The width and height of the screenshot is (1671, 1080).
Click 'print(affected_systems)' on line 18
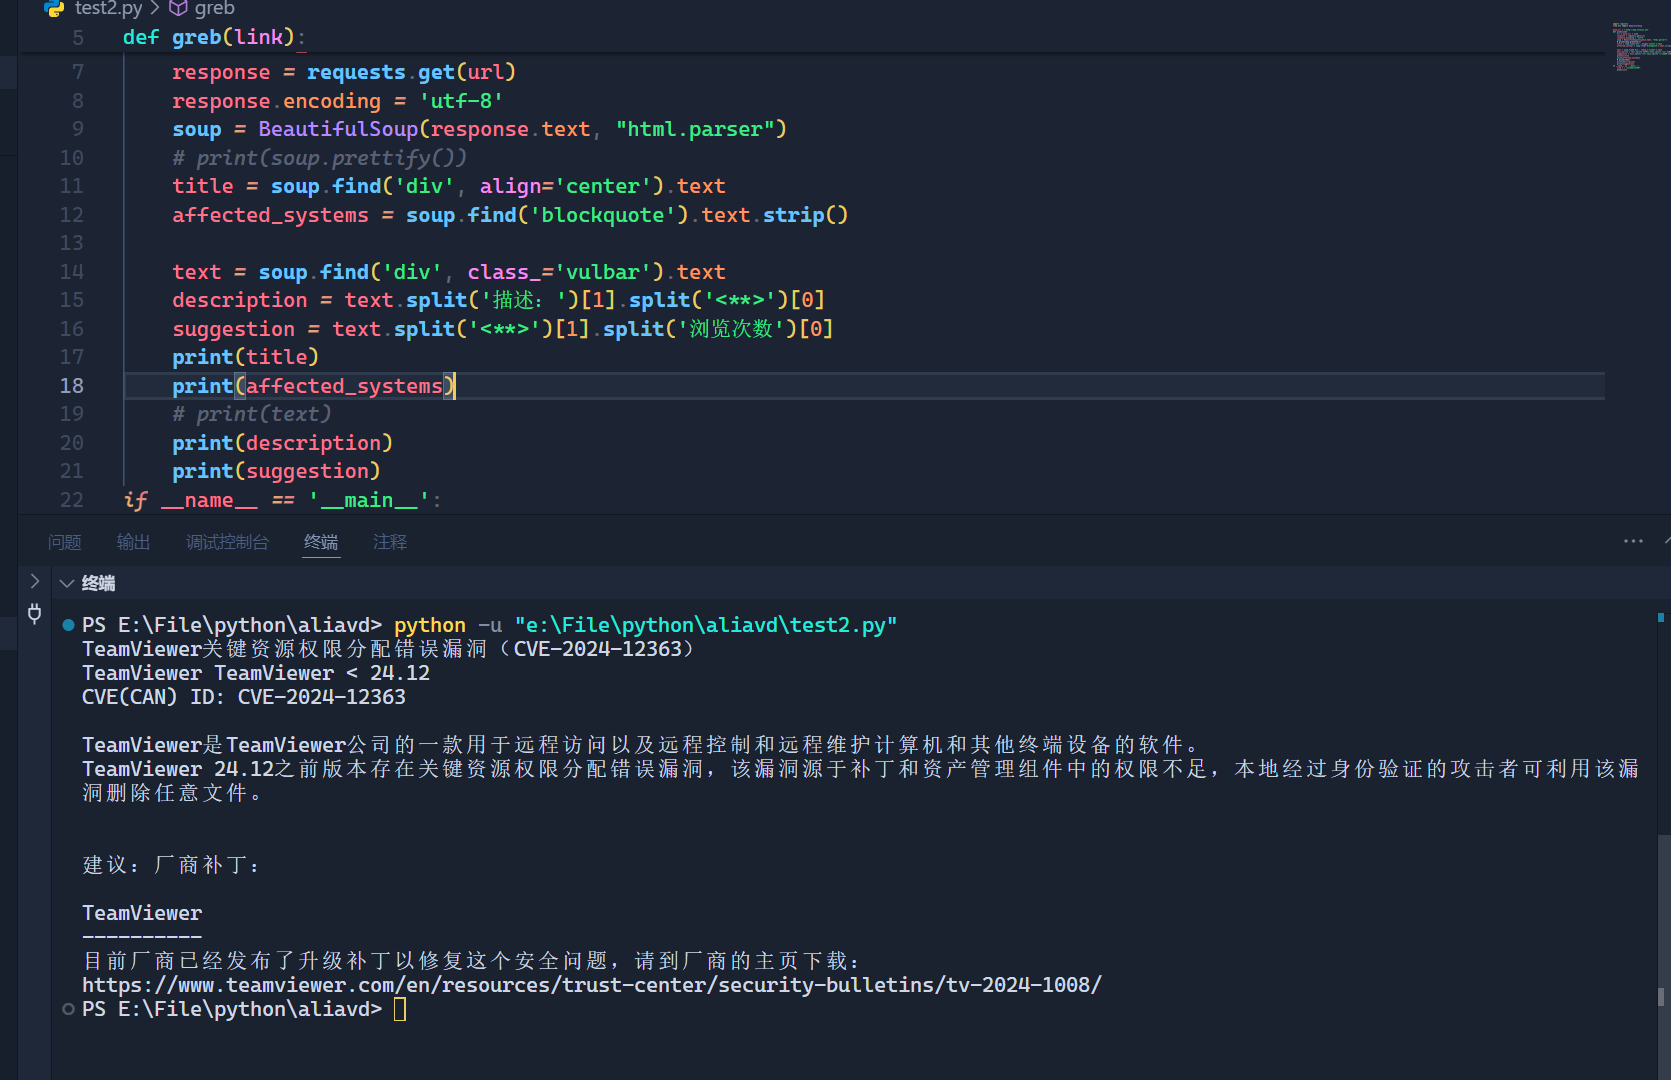click(313, 386)
